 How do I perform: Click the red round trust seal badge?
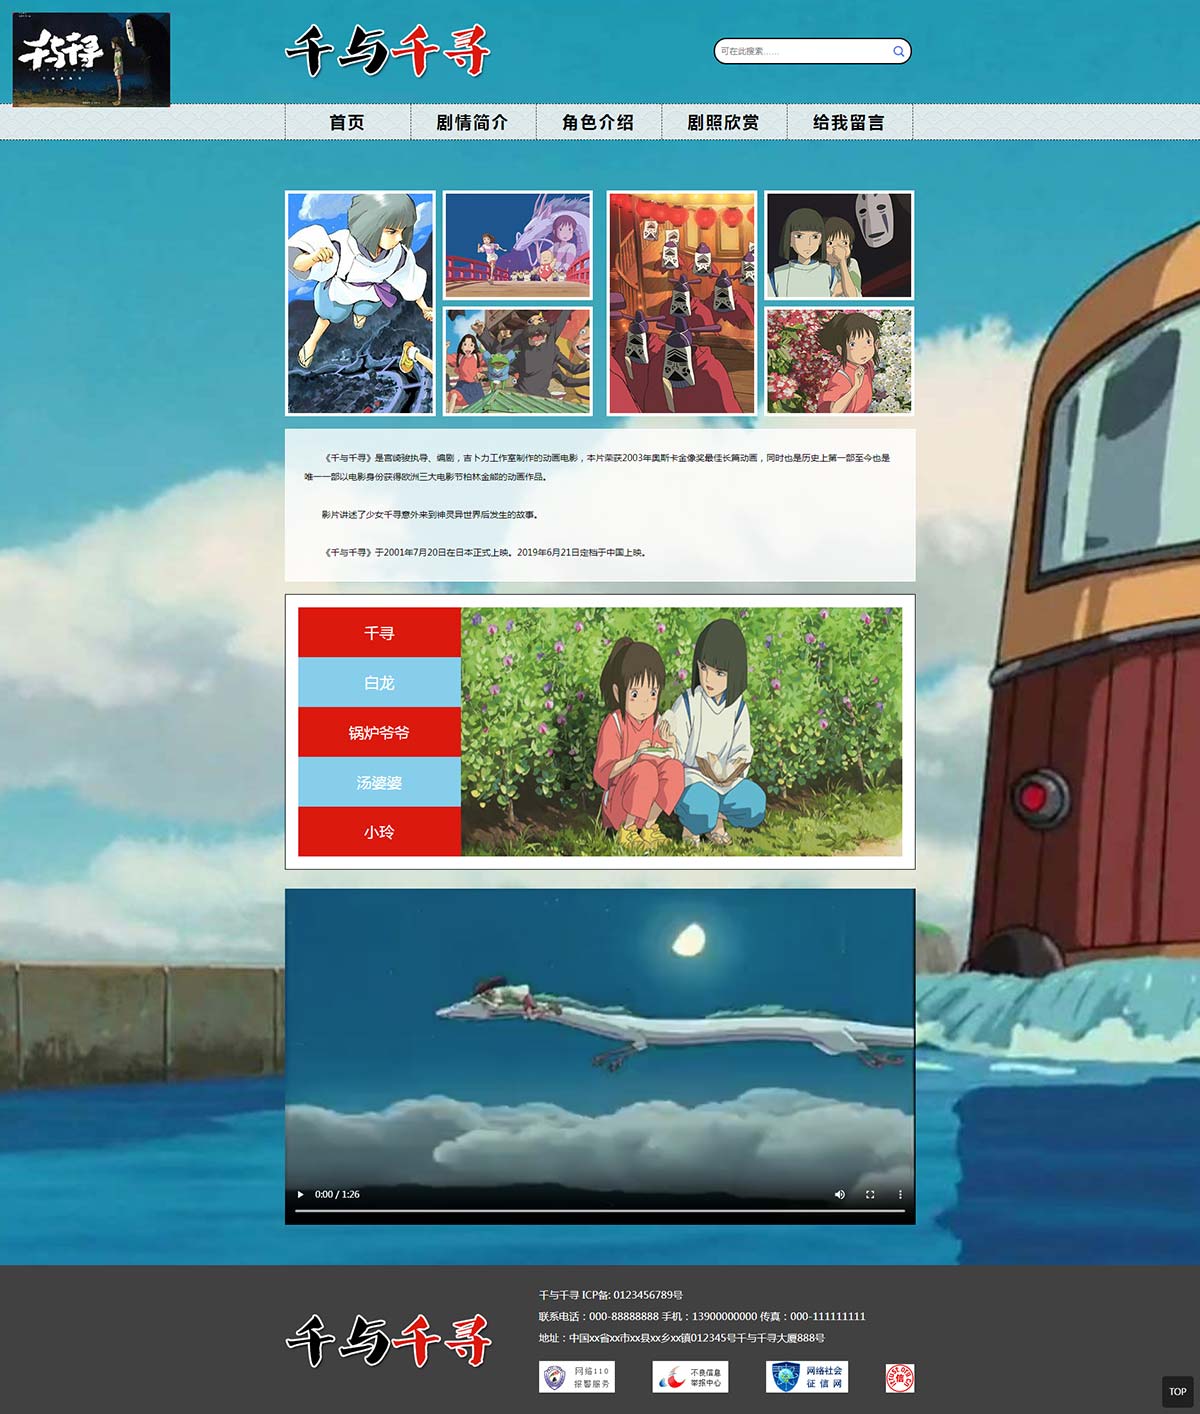[x=900, y=1378]
